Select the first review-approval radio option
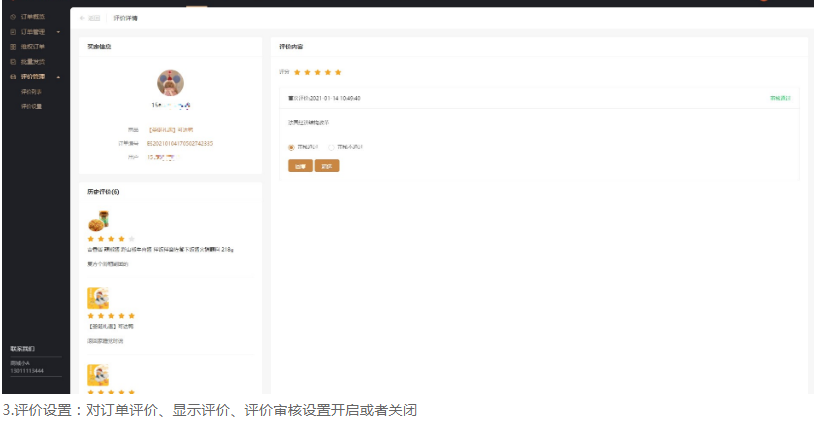This screenshot has width=814, height=430. 291,147
